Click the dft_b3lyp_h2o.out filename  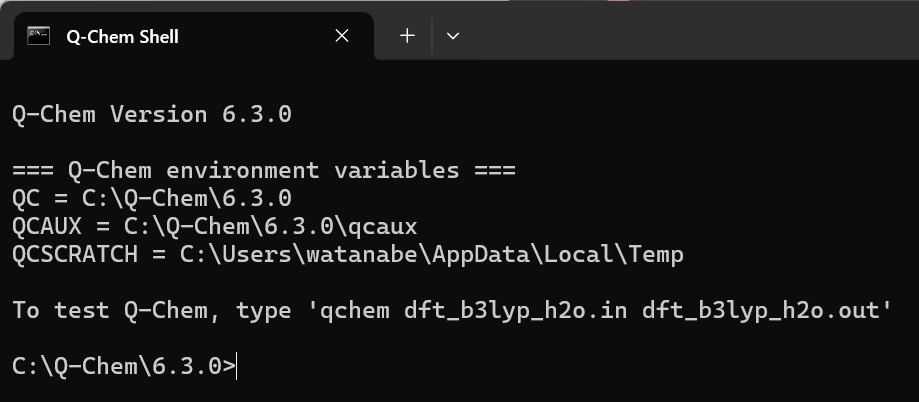(760, 311)
